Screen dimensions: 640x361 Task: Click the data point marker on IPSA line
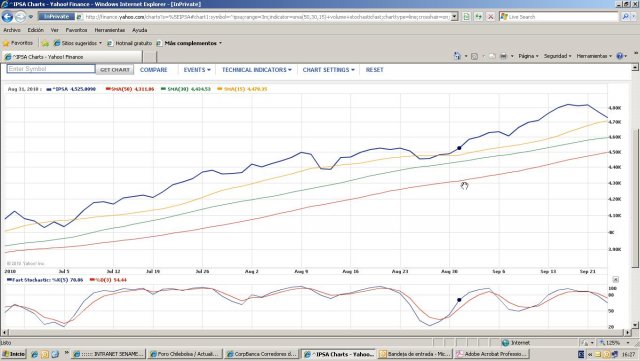pos(459,148)
